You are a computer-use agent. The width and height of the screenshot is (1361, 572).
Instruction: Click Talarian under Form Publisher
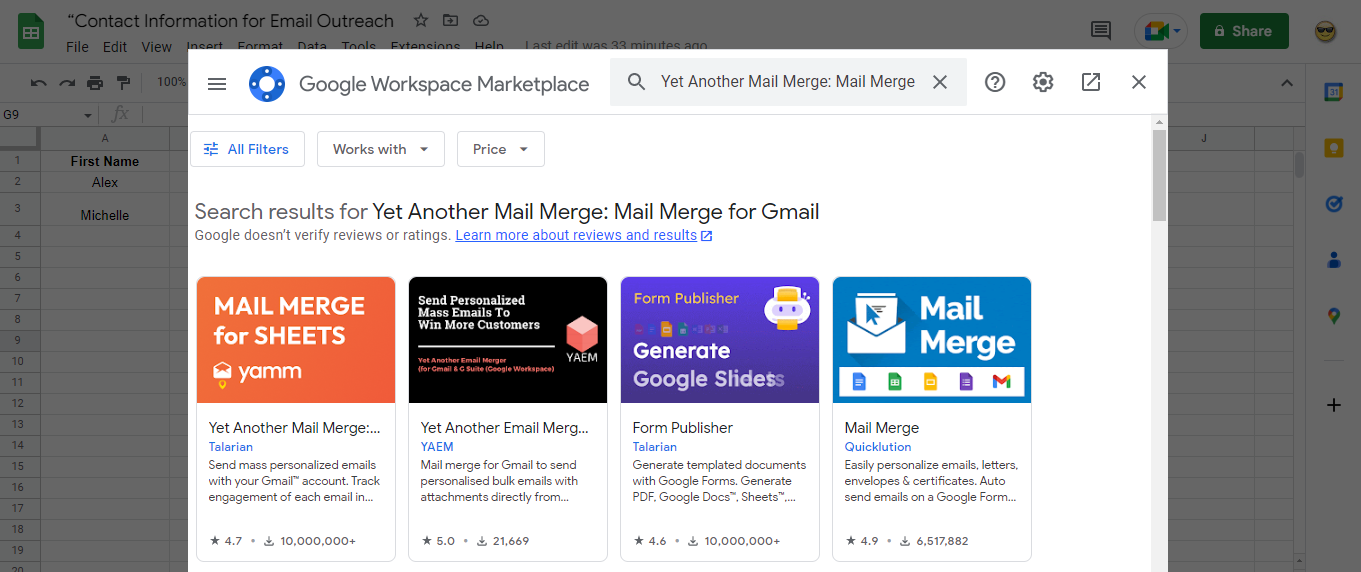click(655, 447)
